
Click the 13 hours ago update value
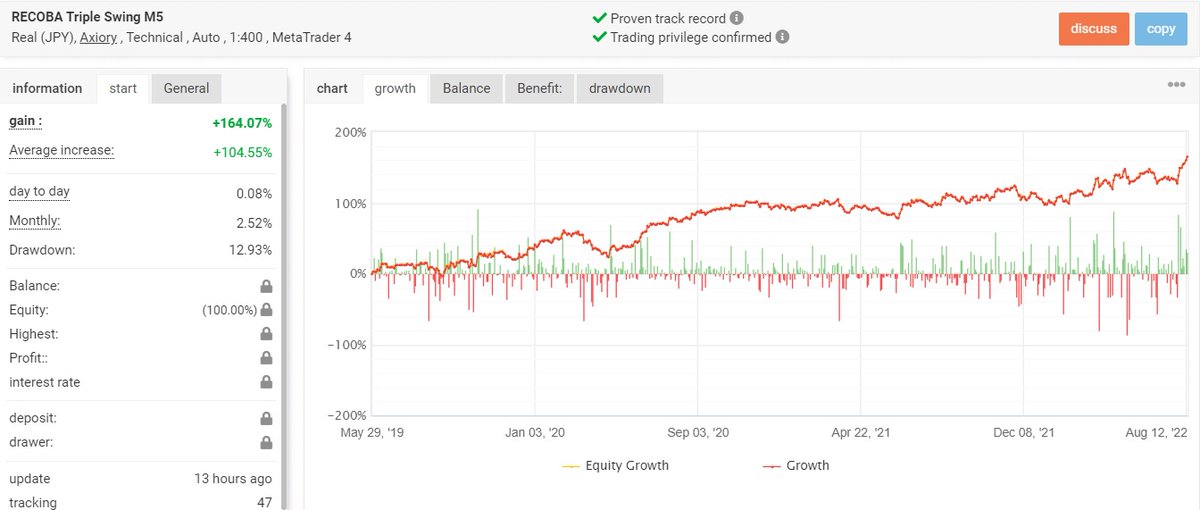[x=233, y=479]
